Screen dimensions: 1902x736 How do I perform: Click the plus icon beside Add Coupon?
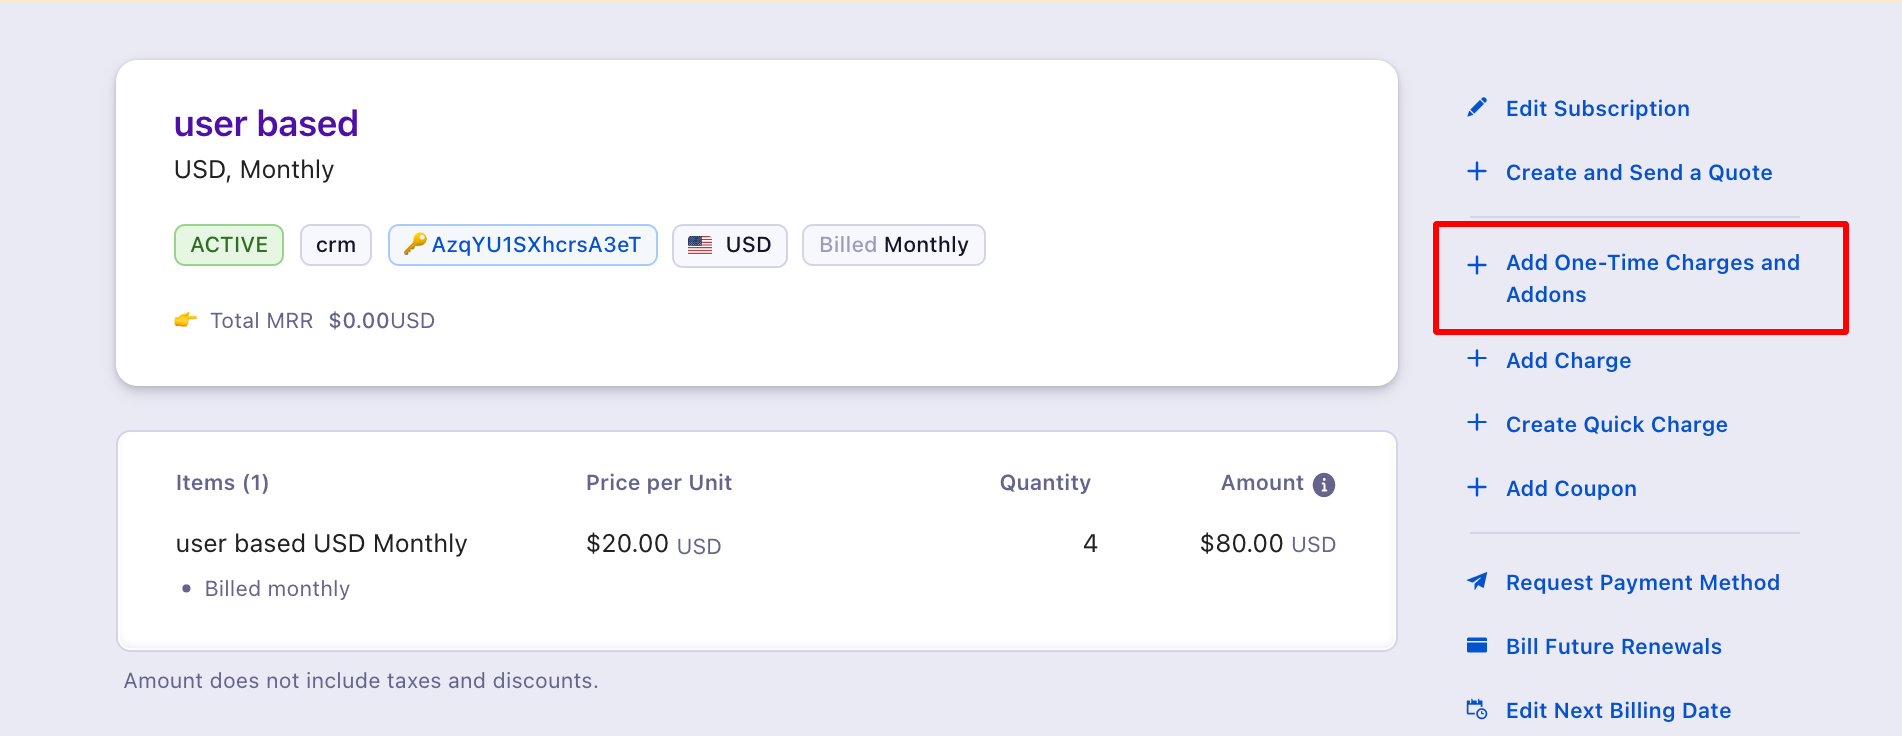pos(1477,487)
